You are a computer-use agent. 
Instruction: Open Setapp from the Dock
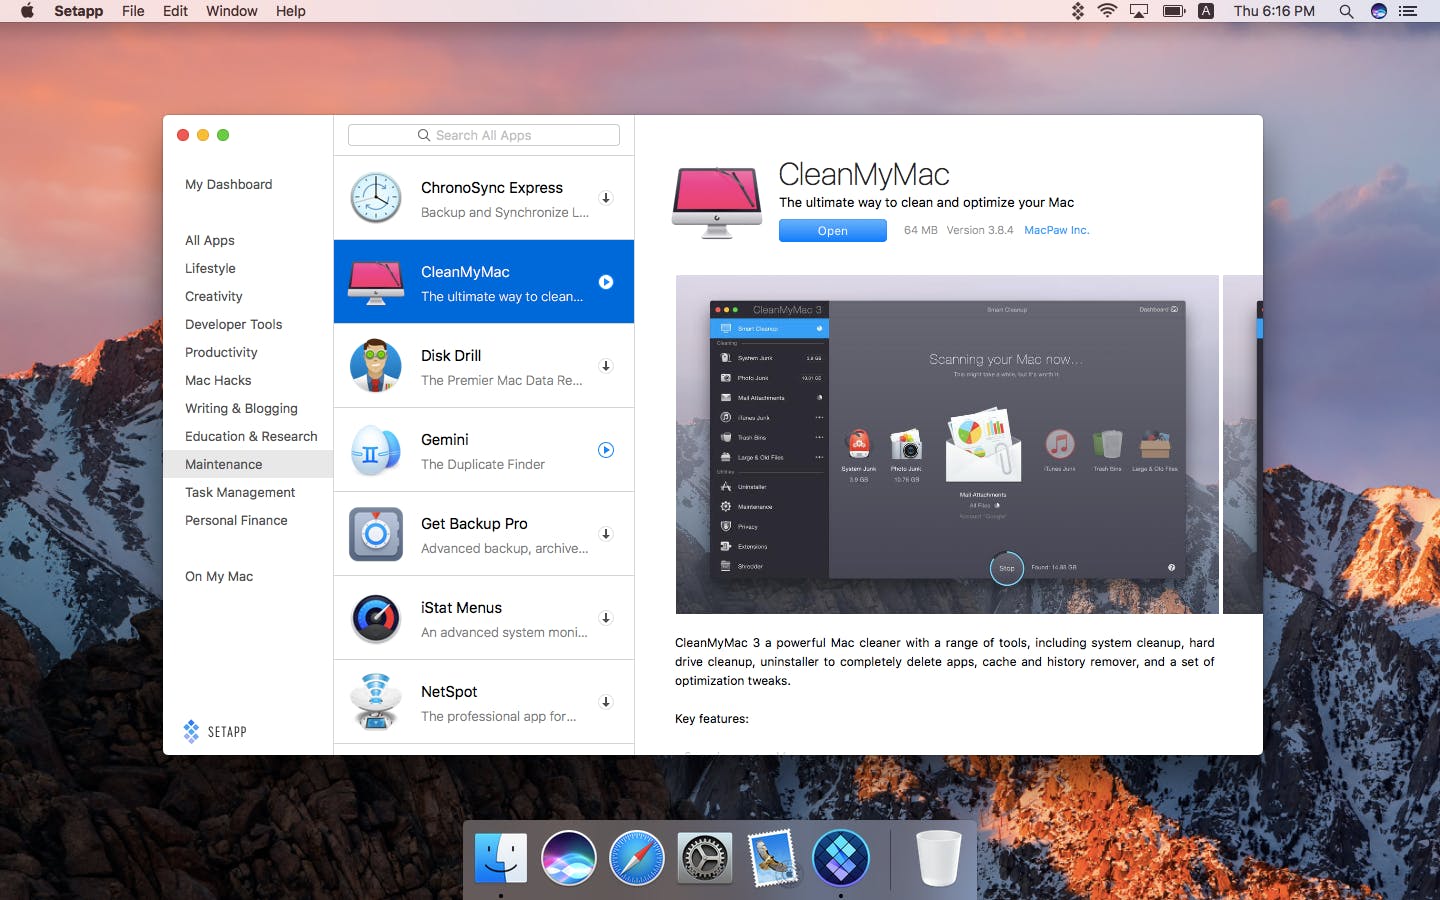click(x=840, y=858)
